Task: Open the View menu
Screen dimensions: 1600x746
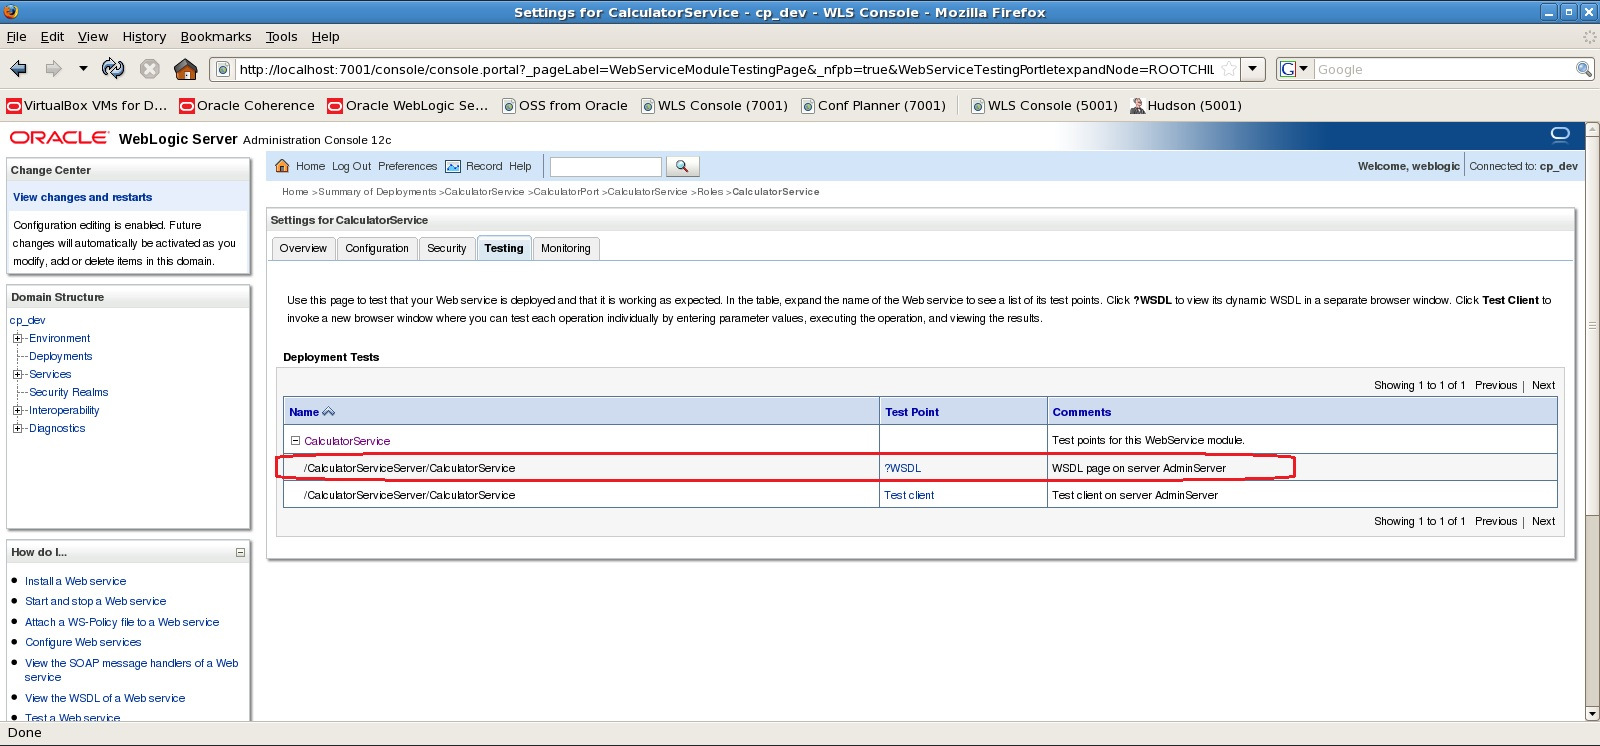Action: click(x=93, y=36)
